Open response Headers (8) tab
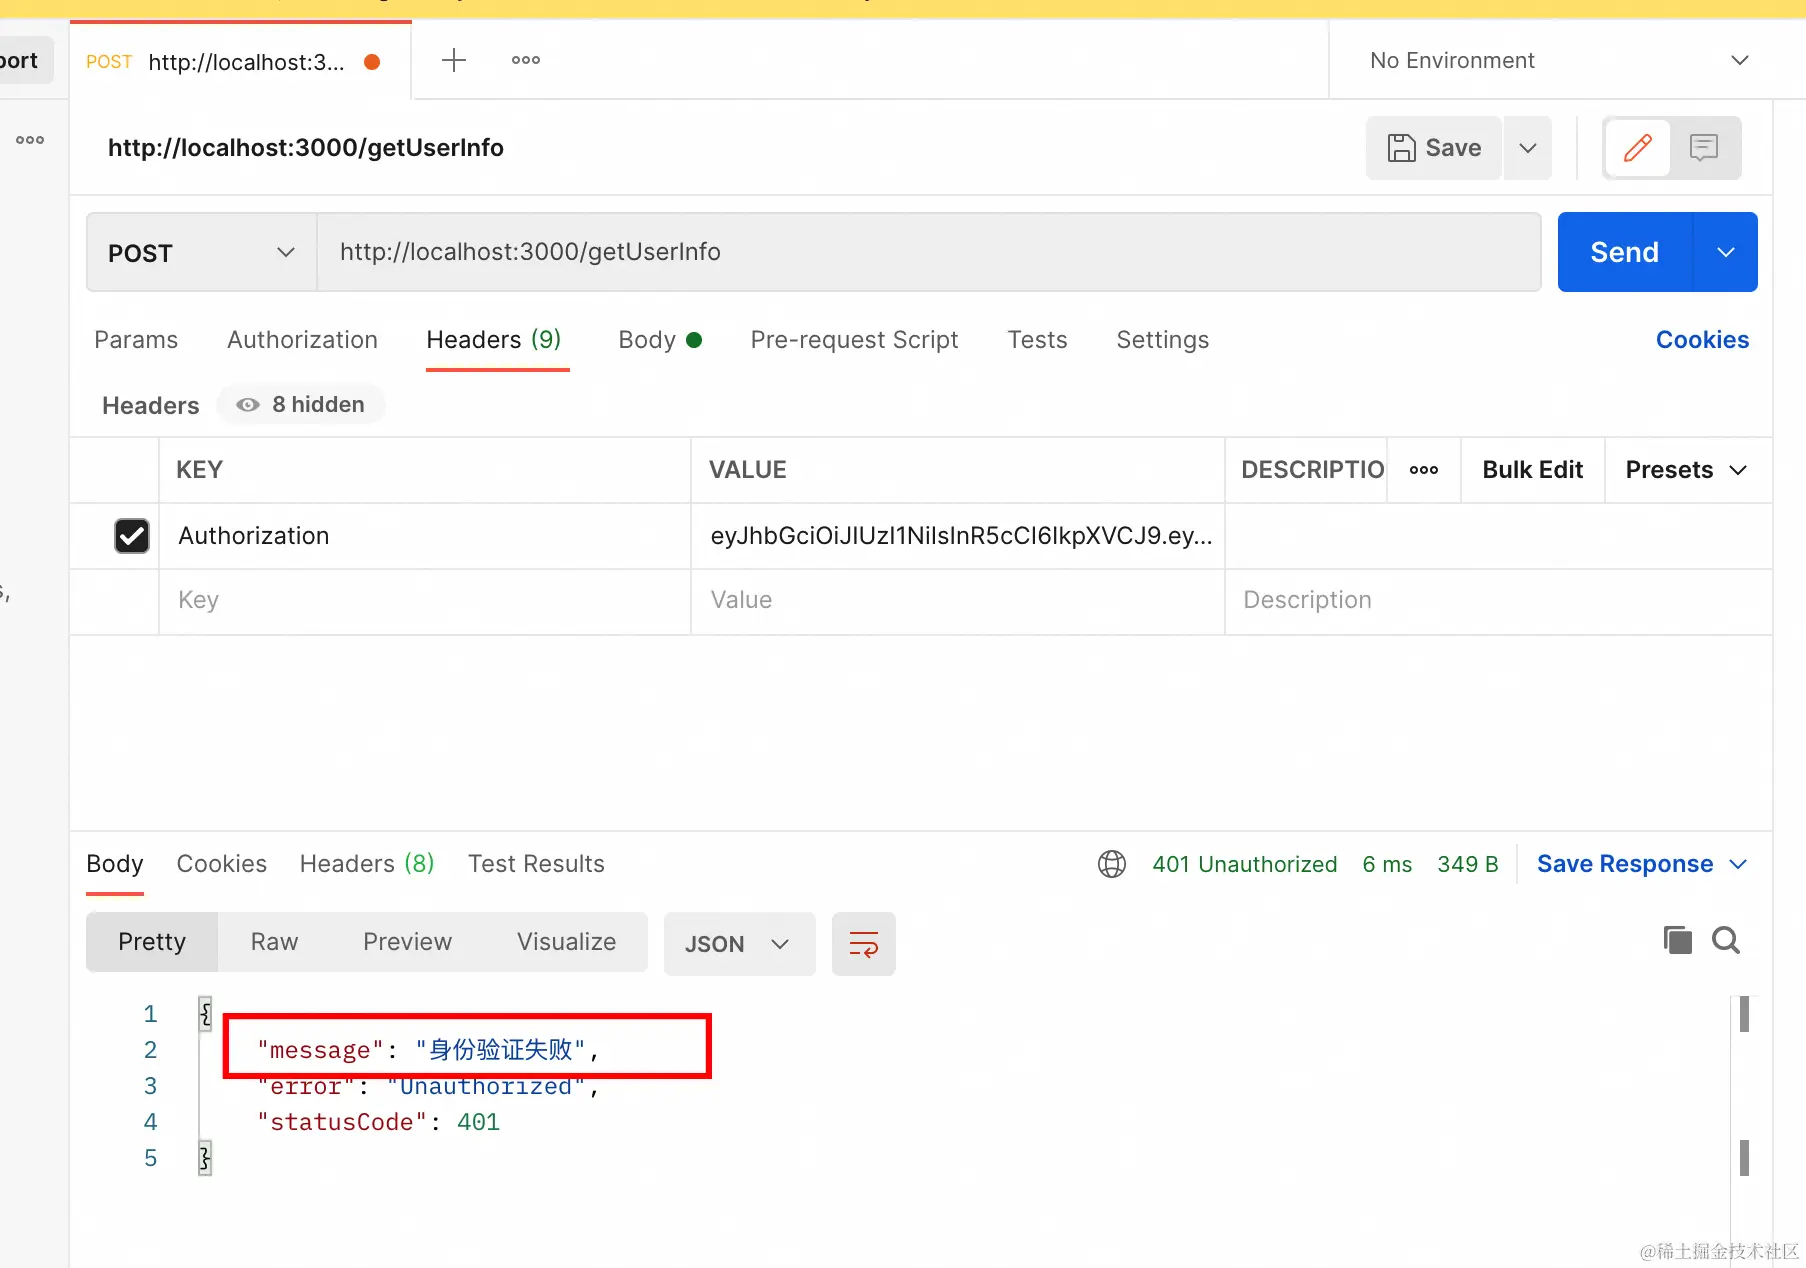The image size is (1806, 1268). [x=367, y=864]
